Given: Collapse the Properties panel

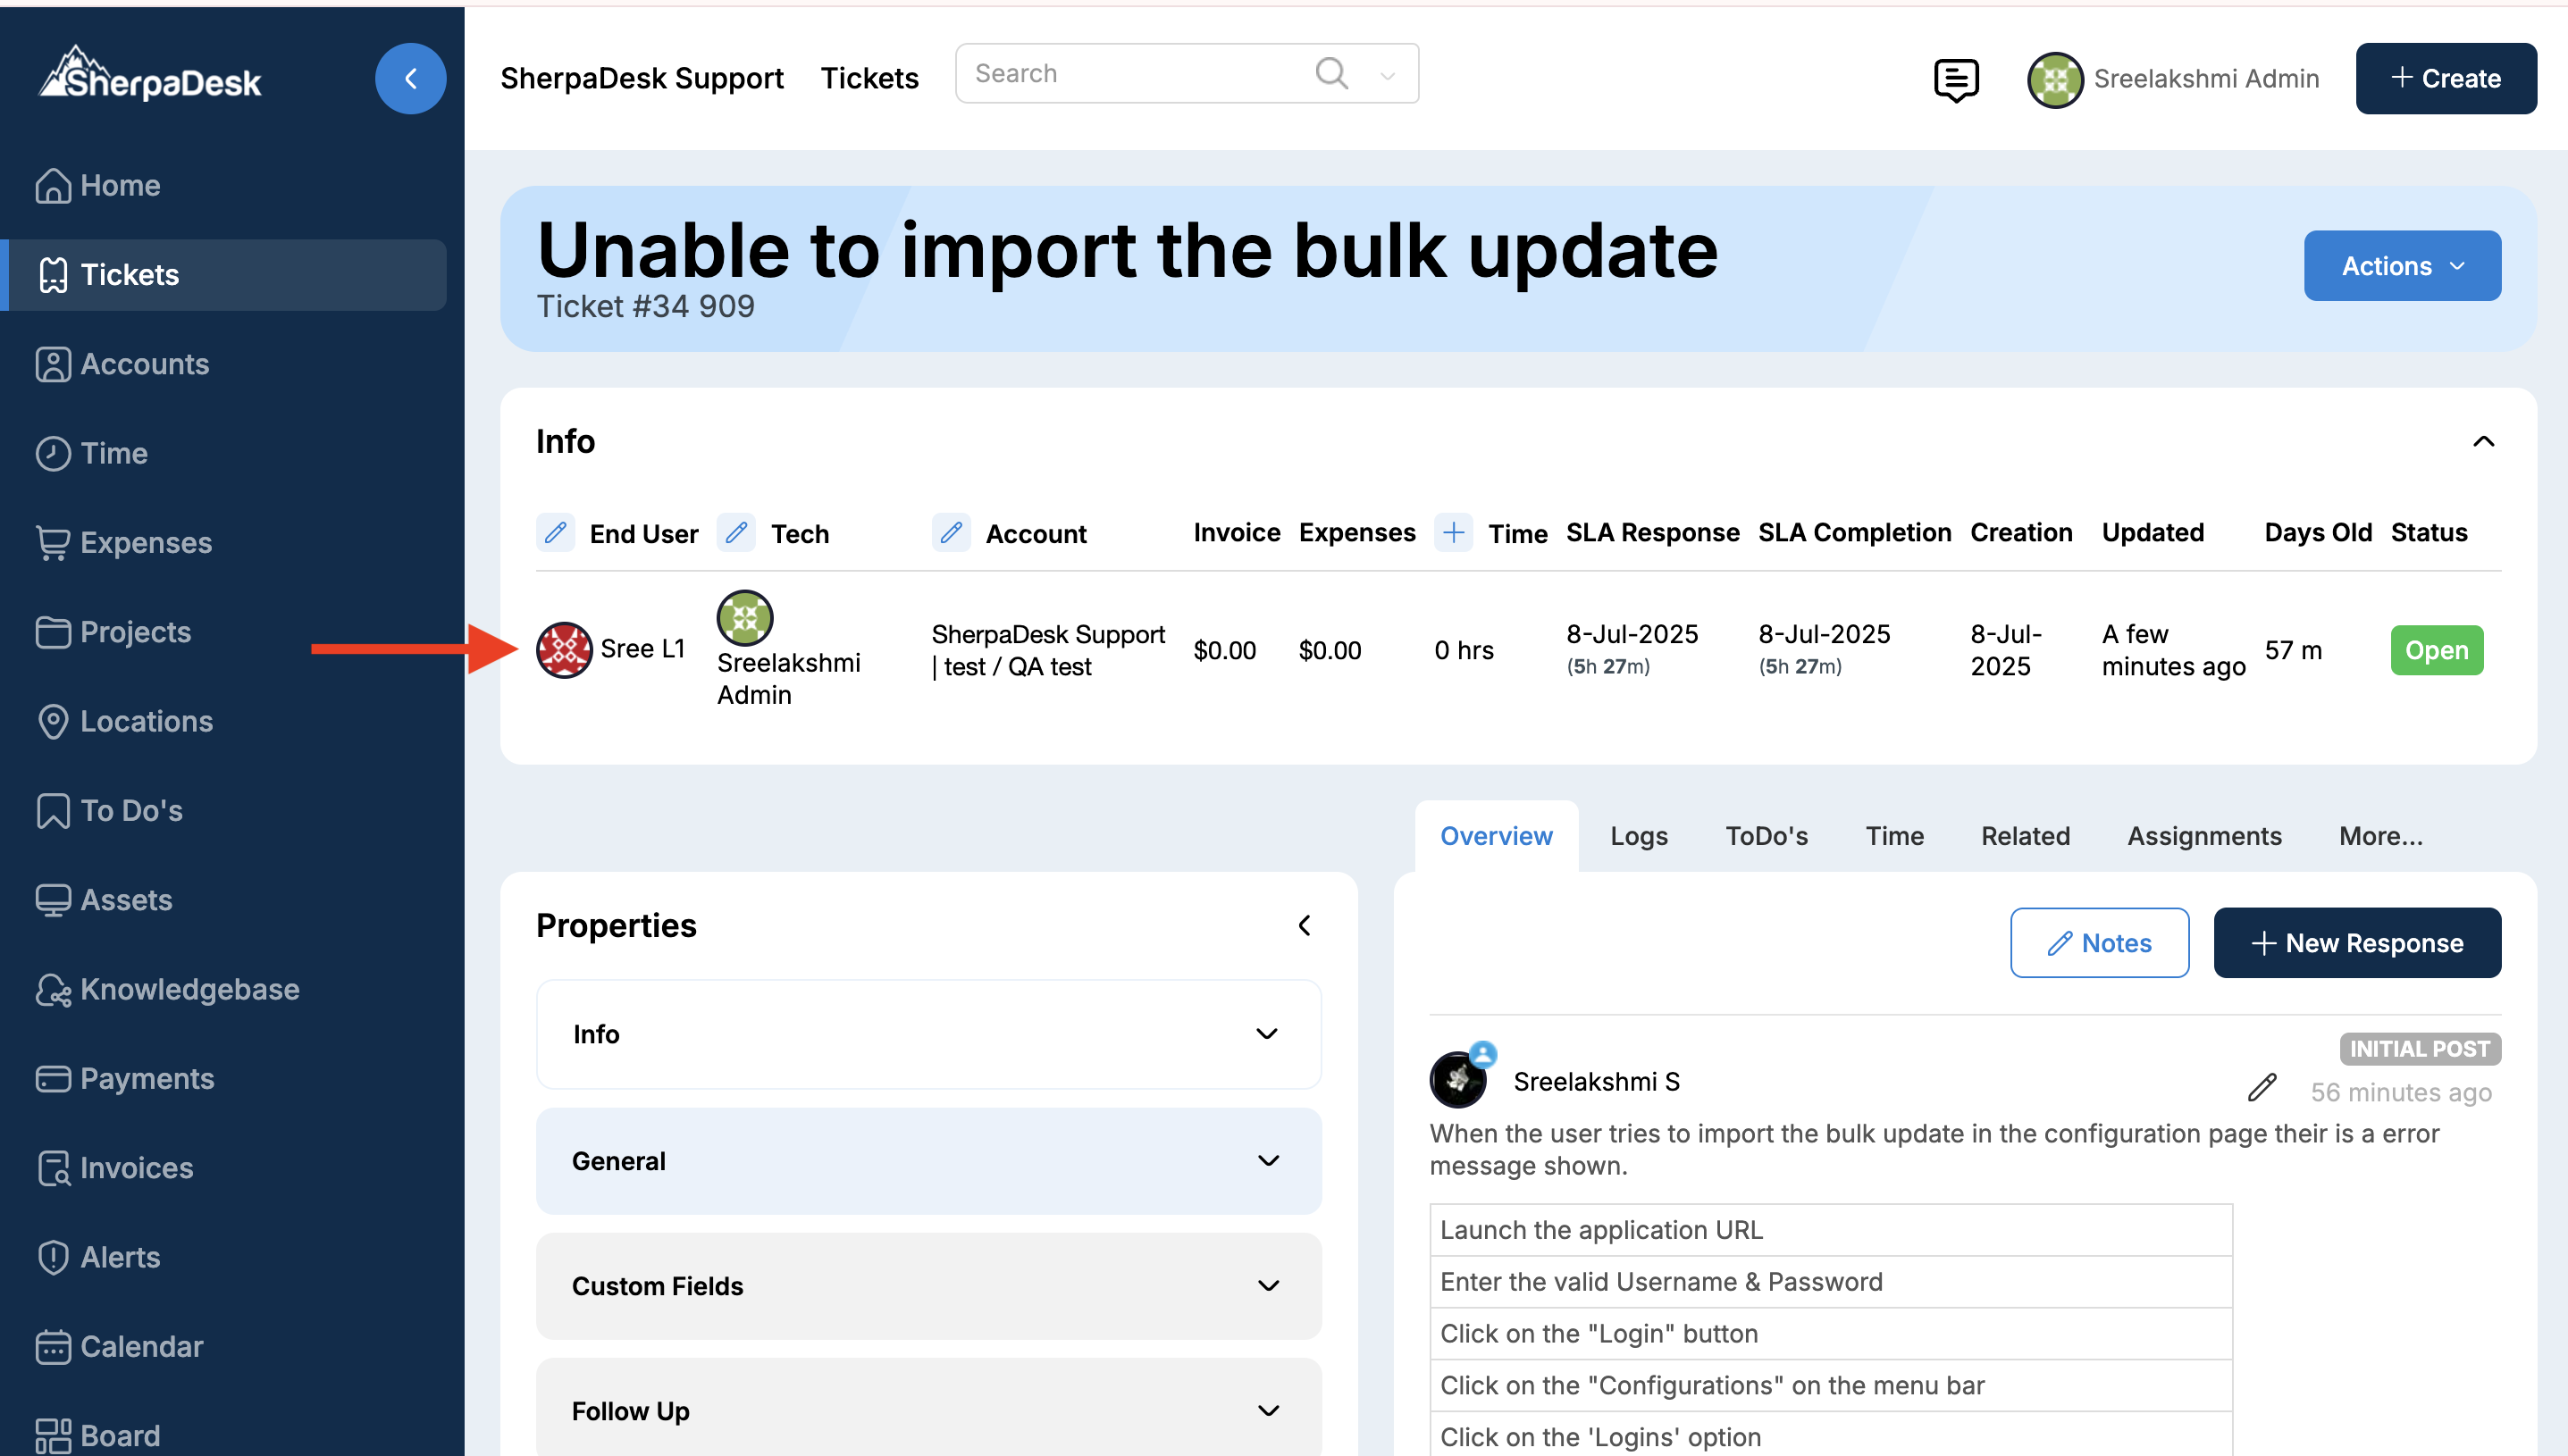Looking at the screenshot, I should [x=1304, y=925].
